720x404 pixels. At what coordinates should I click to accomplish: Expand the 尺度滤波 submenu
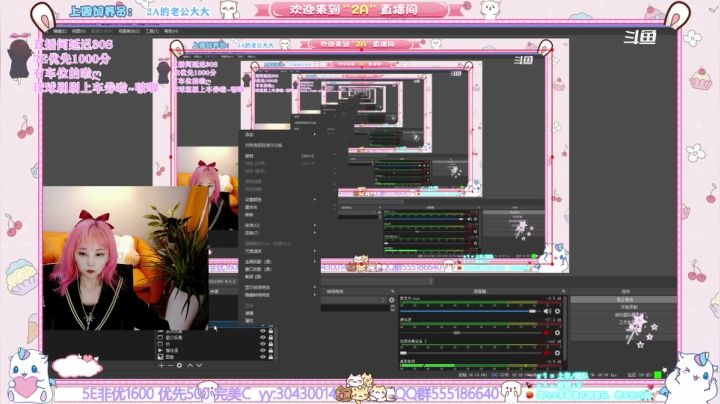tap(280, 251)
